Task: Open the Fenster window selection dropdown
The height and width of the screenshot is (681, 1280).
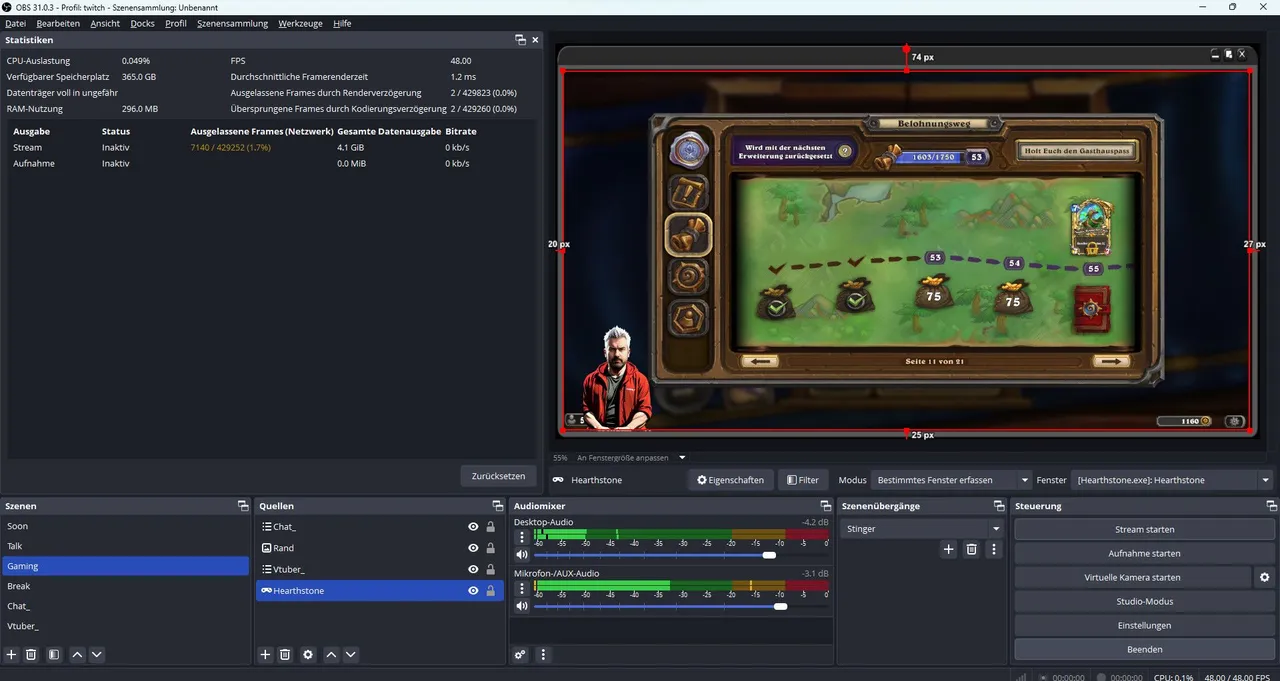Action: point(1172,480)
